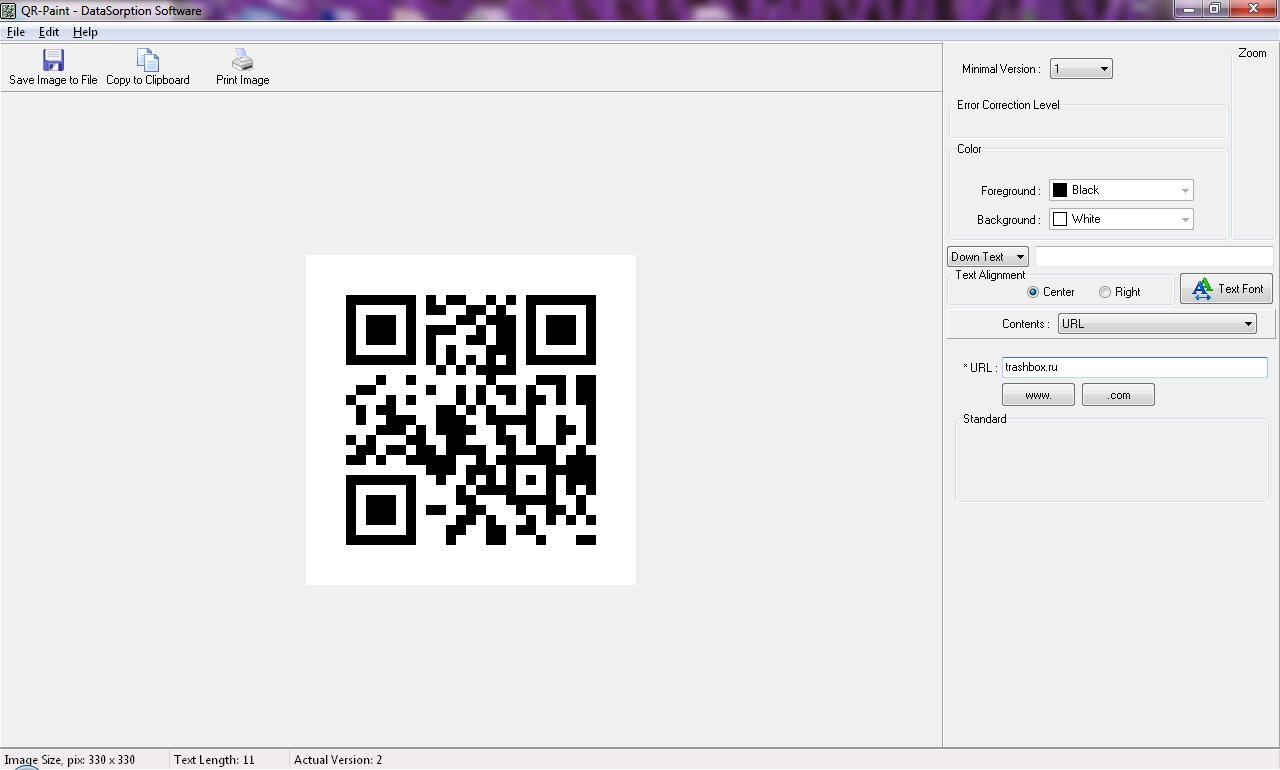Click the www. prefix button
This screenshot has height=770, width=1280.
(x=1038, y=395)
